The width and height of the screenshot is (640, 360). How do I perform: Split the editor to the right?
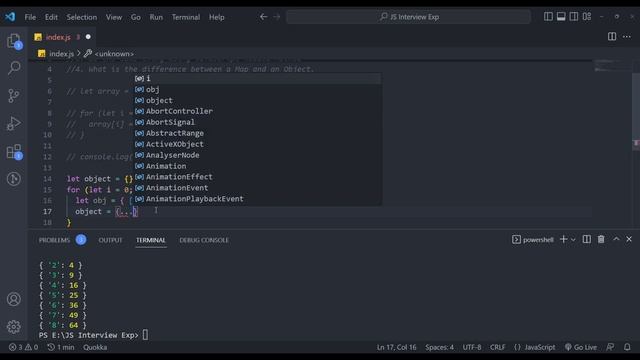tap(612, 37)
